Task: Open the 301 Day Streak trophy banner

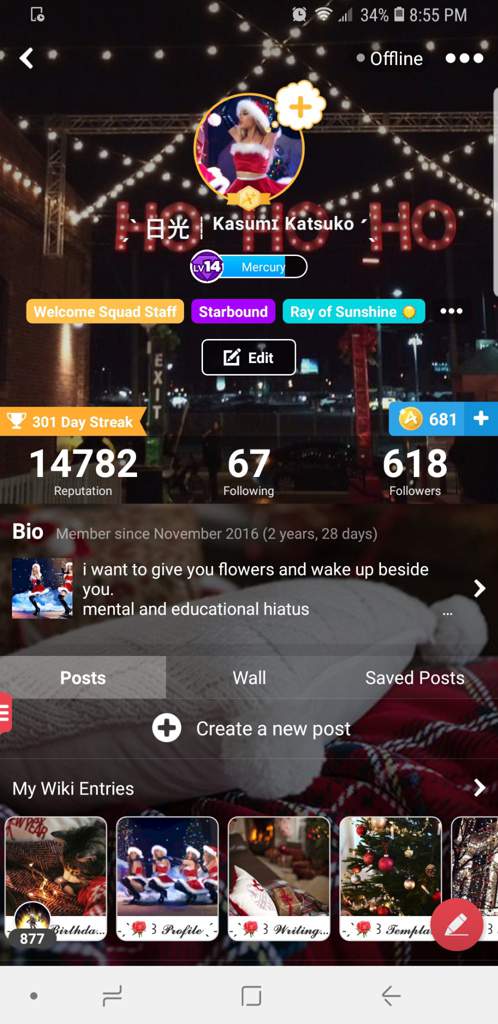Action: tap(72, 422)
